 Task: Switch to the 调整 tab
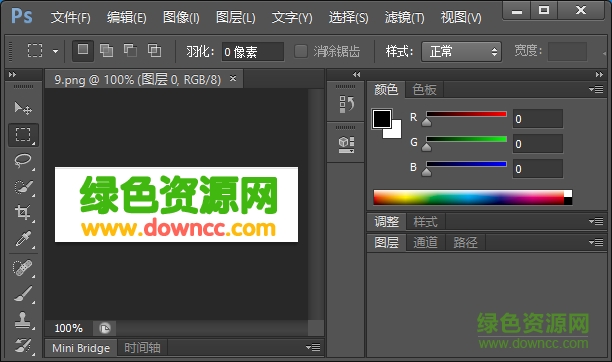click(x=386, y=221)
